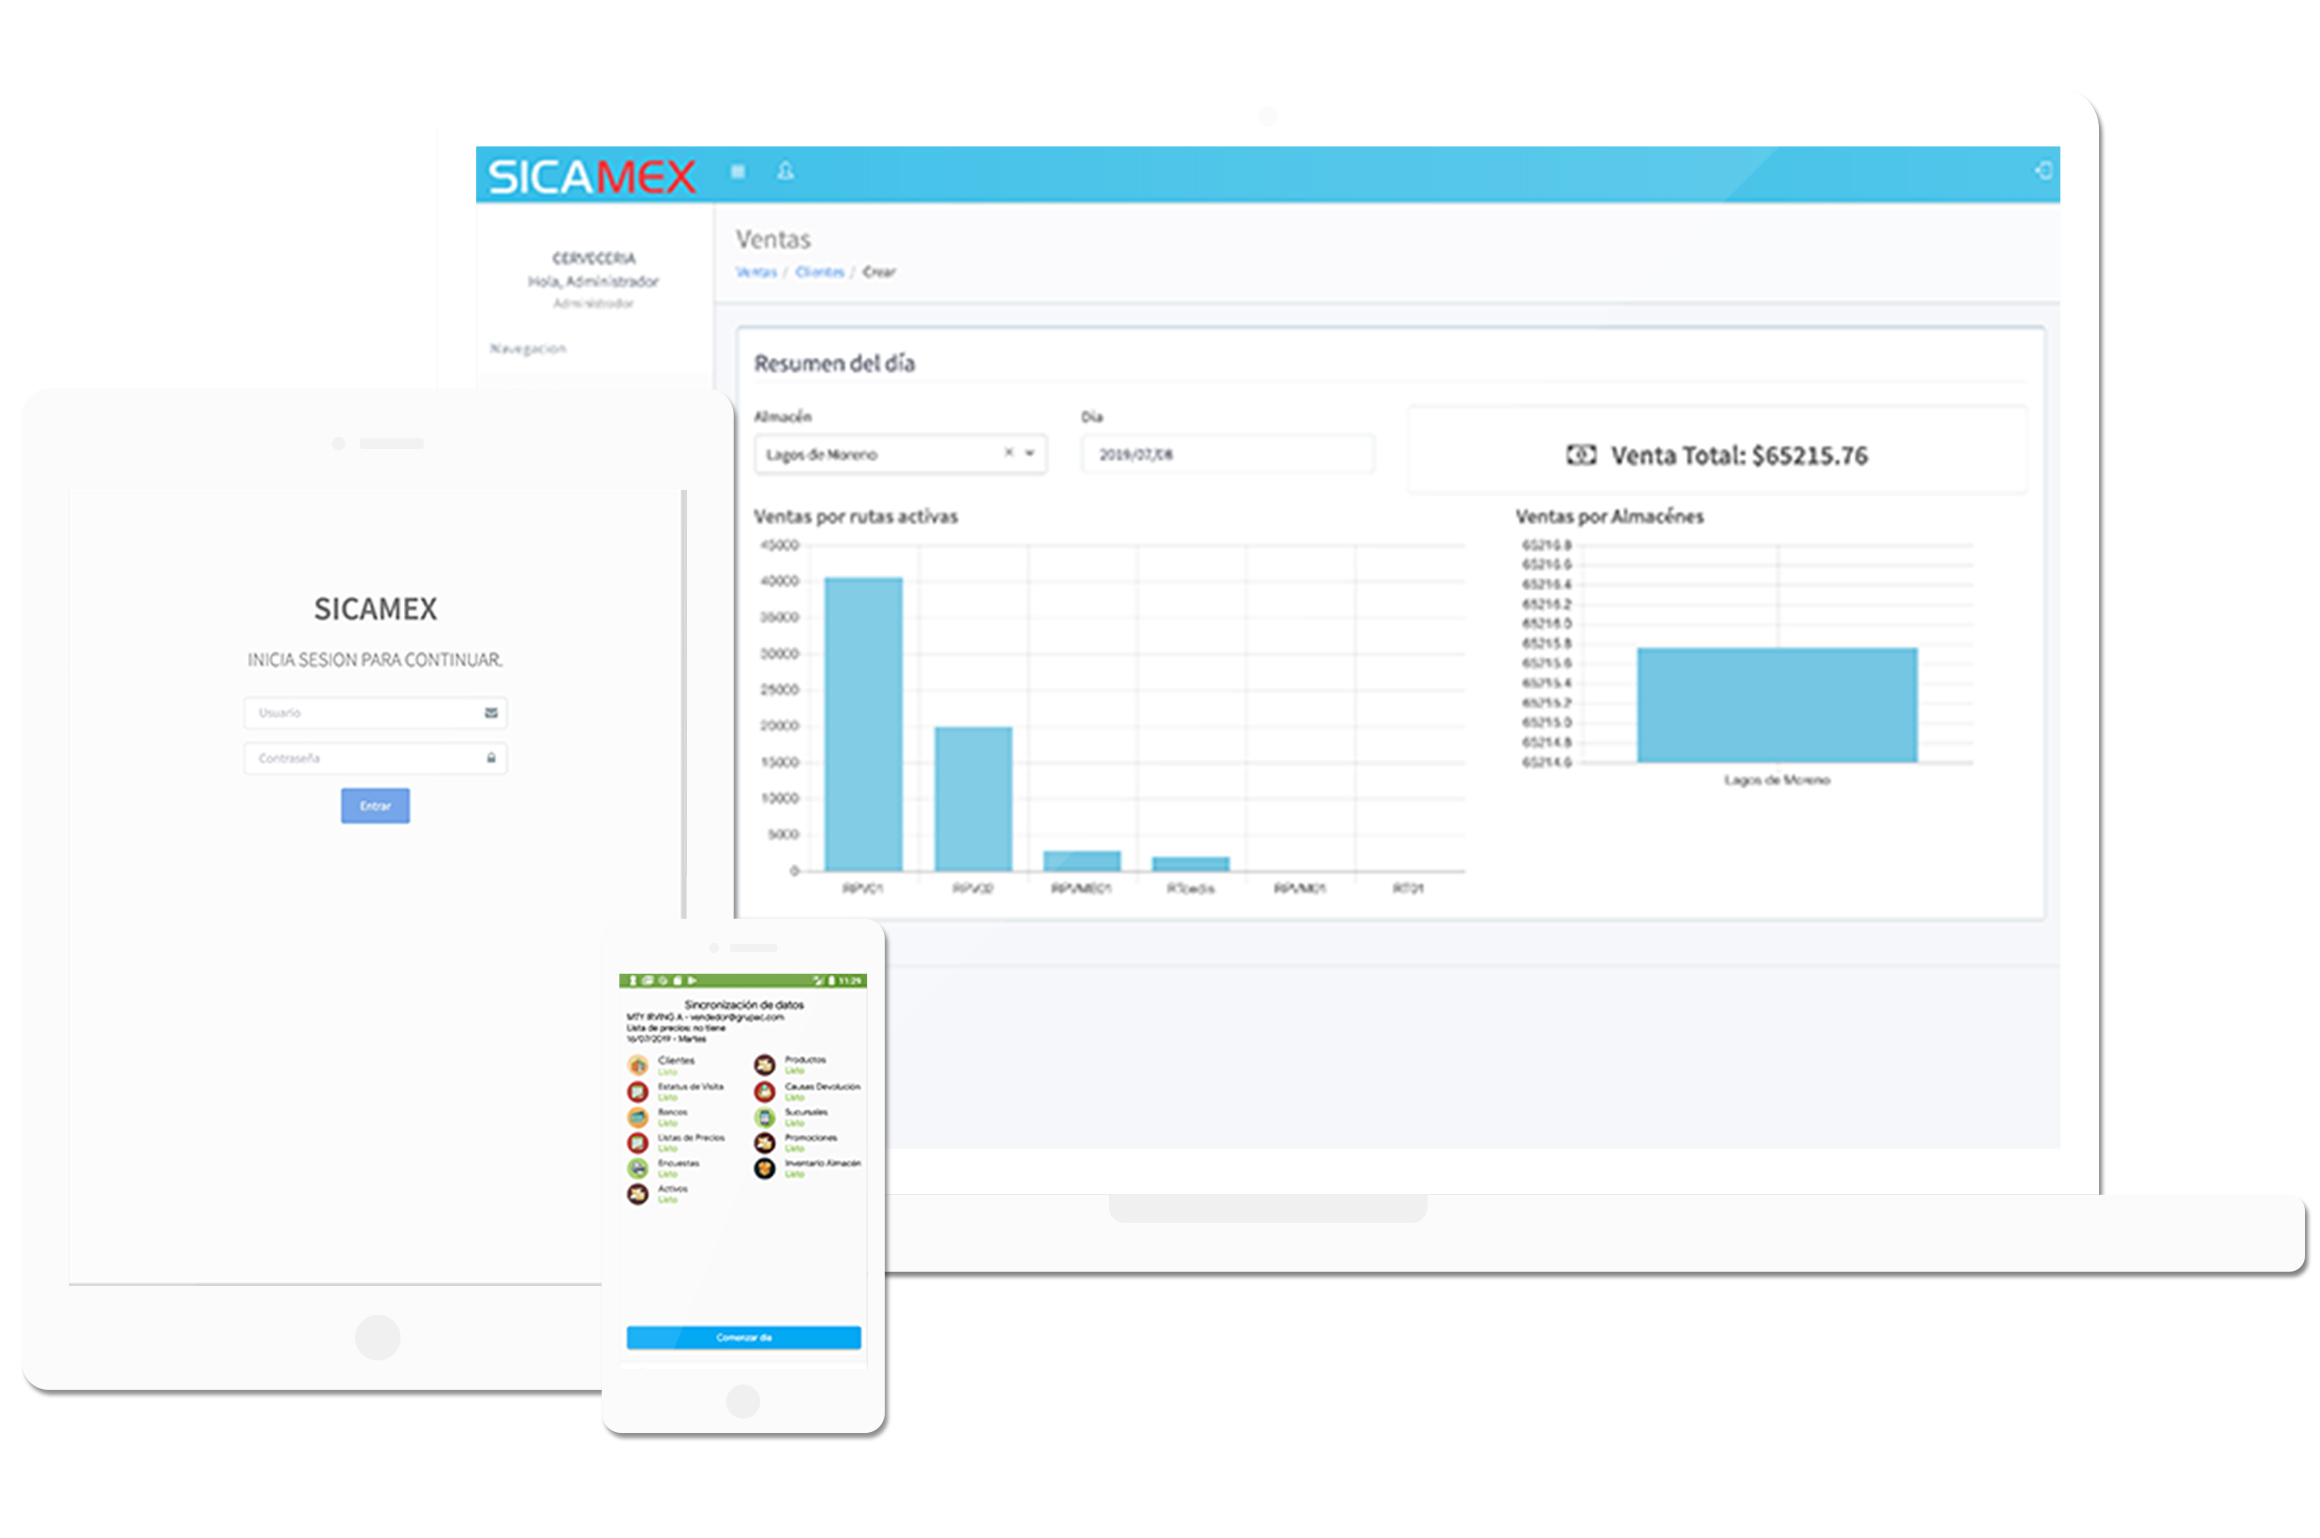Tap the battery icon in phone status bar
2320x1538 pixels.
[x=832, y=981]
